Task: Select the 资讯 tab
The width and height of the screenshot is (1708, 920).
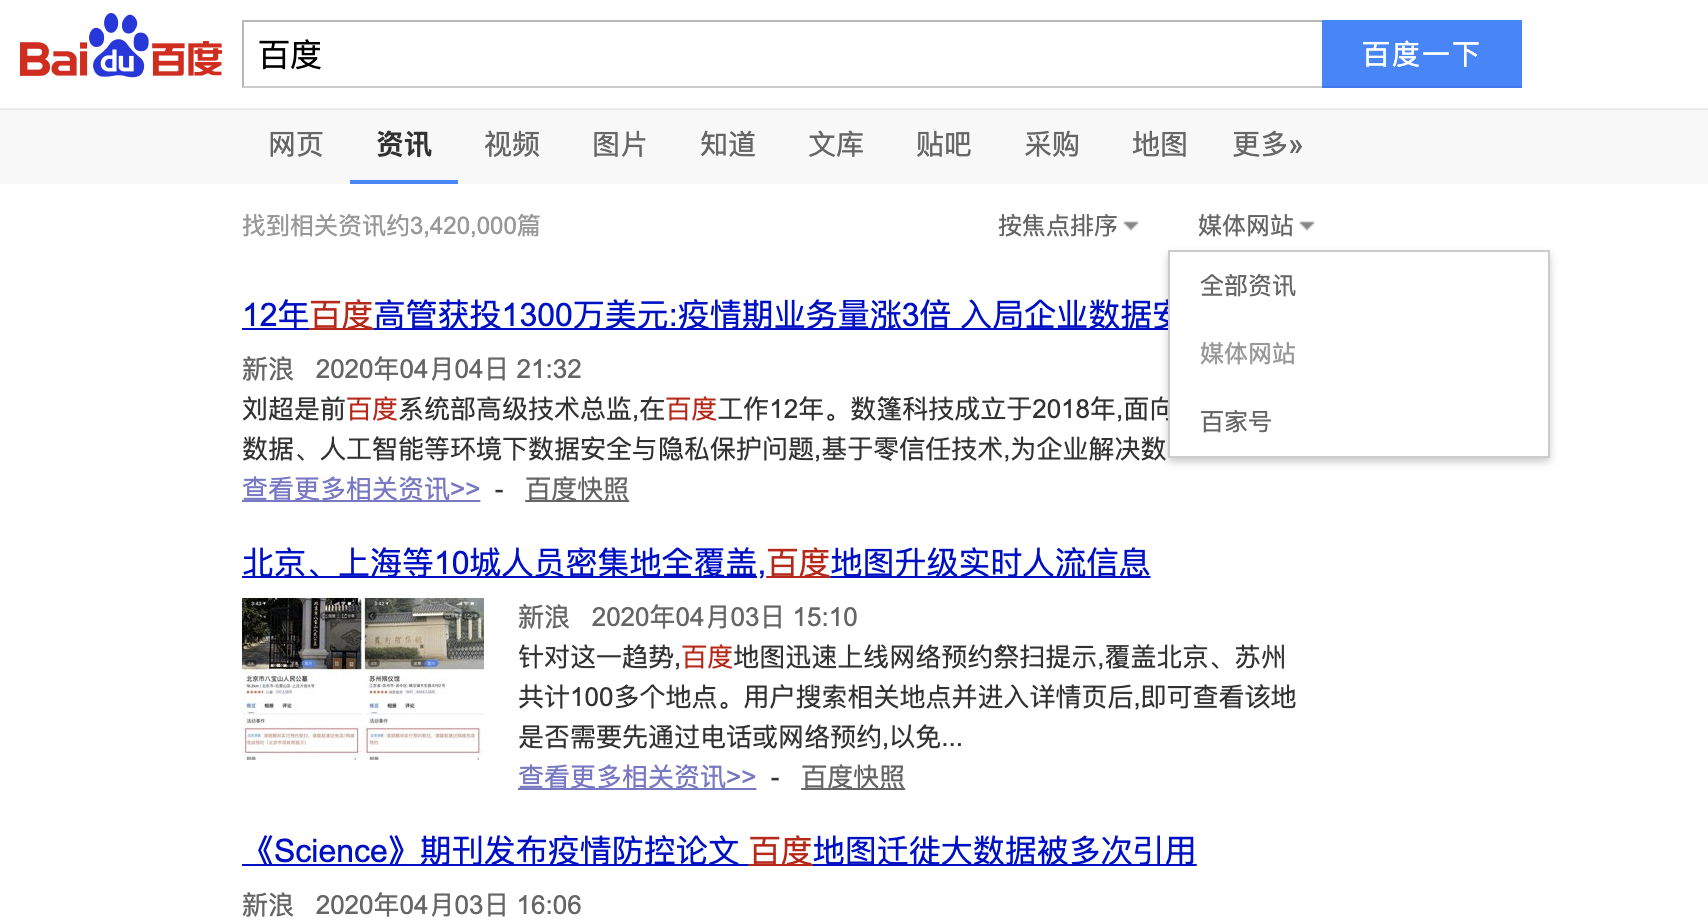Action: (404, 145)
